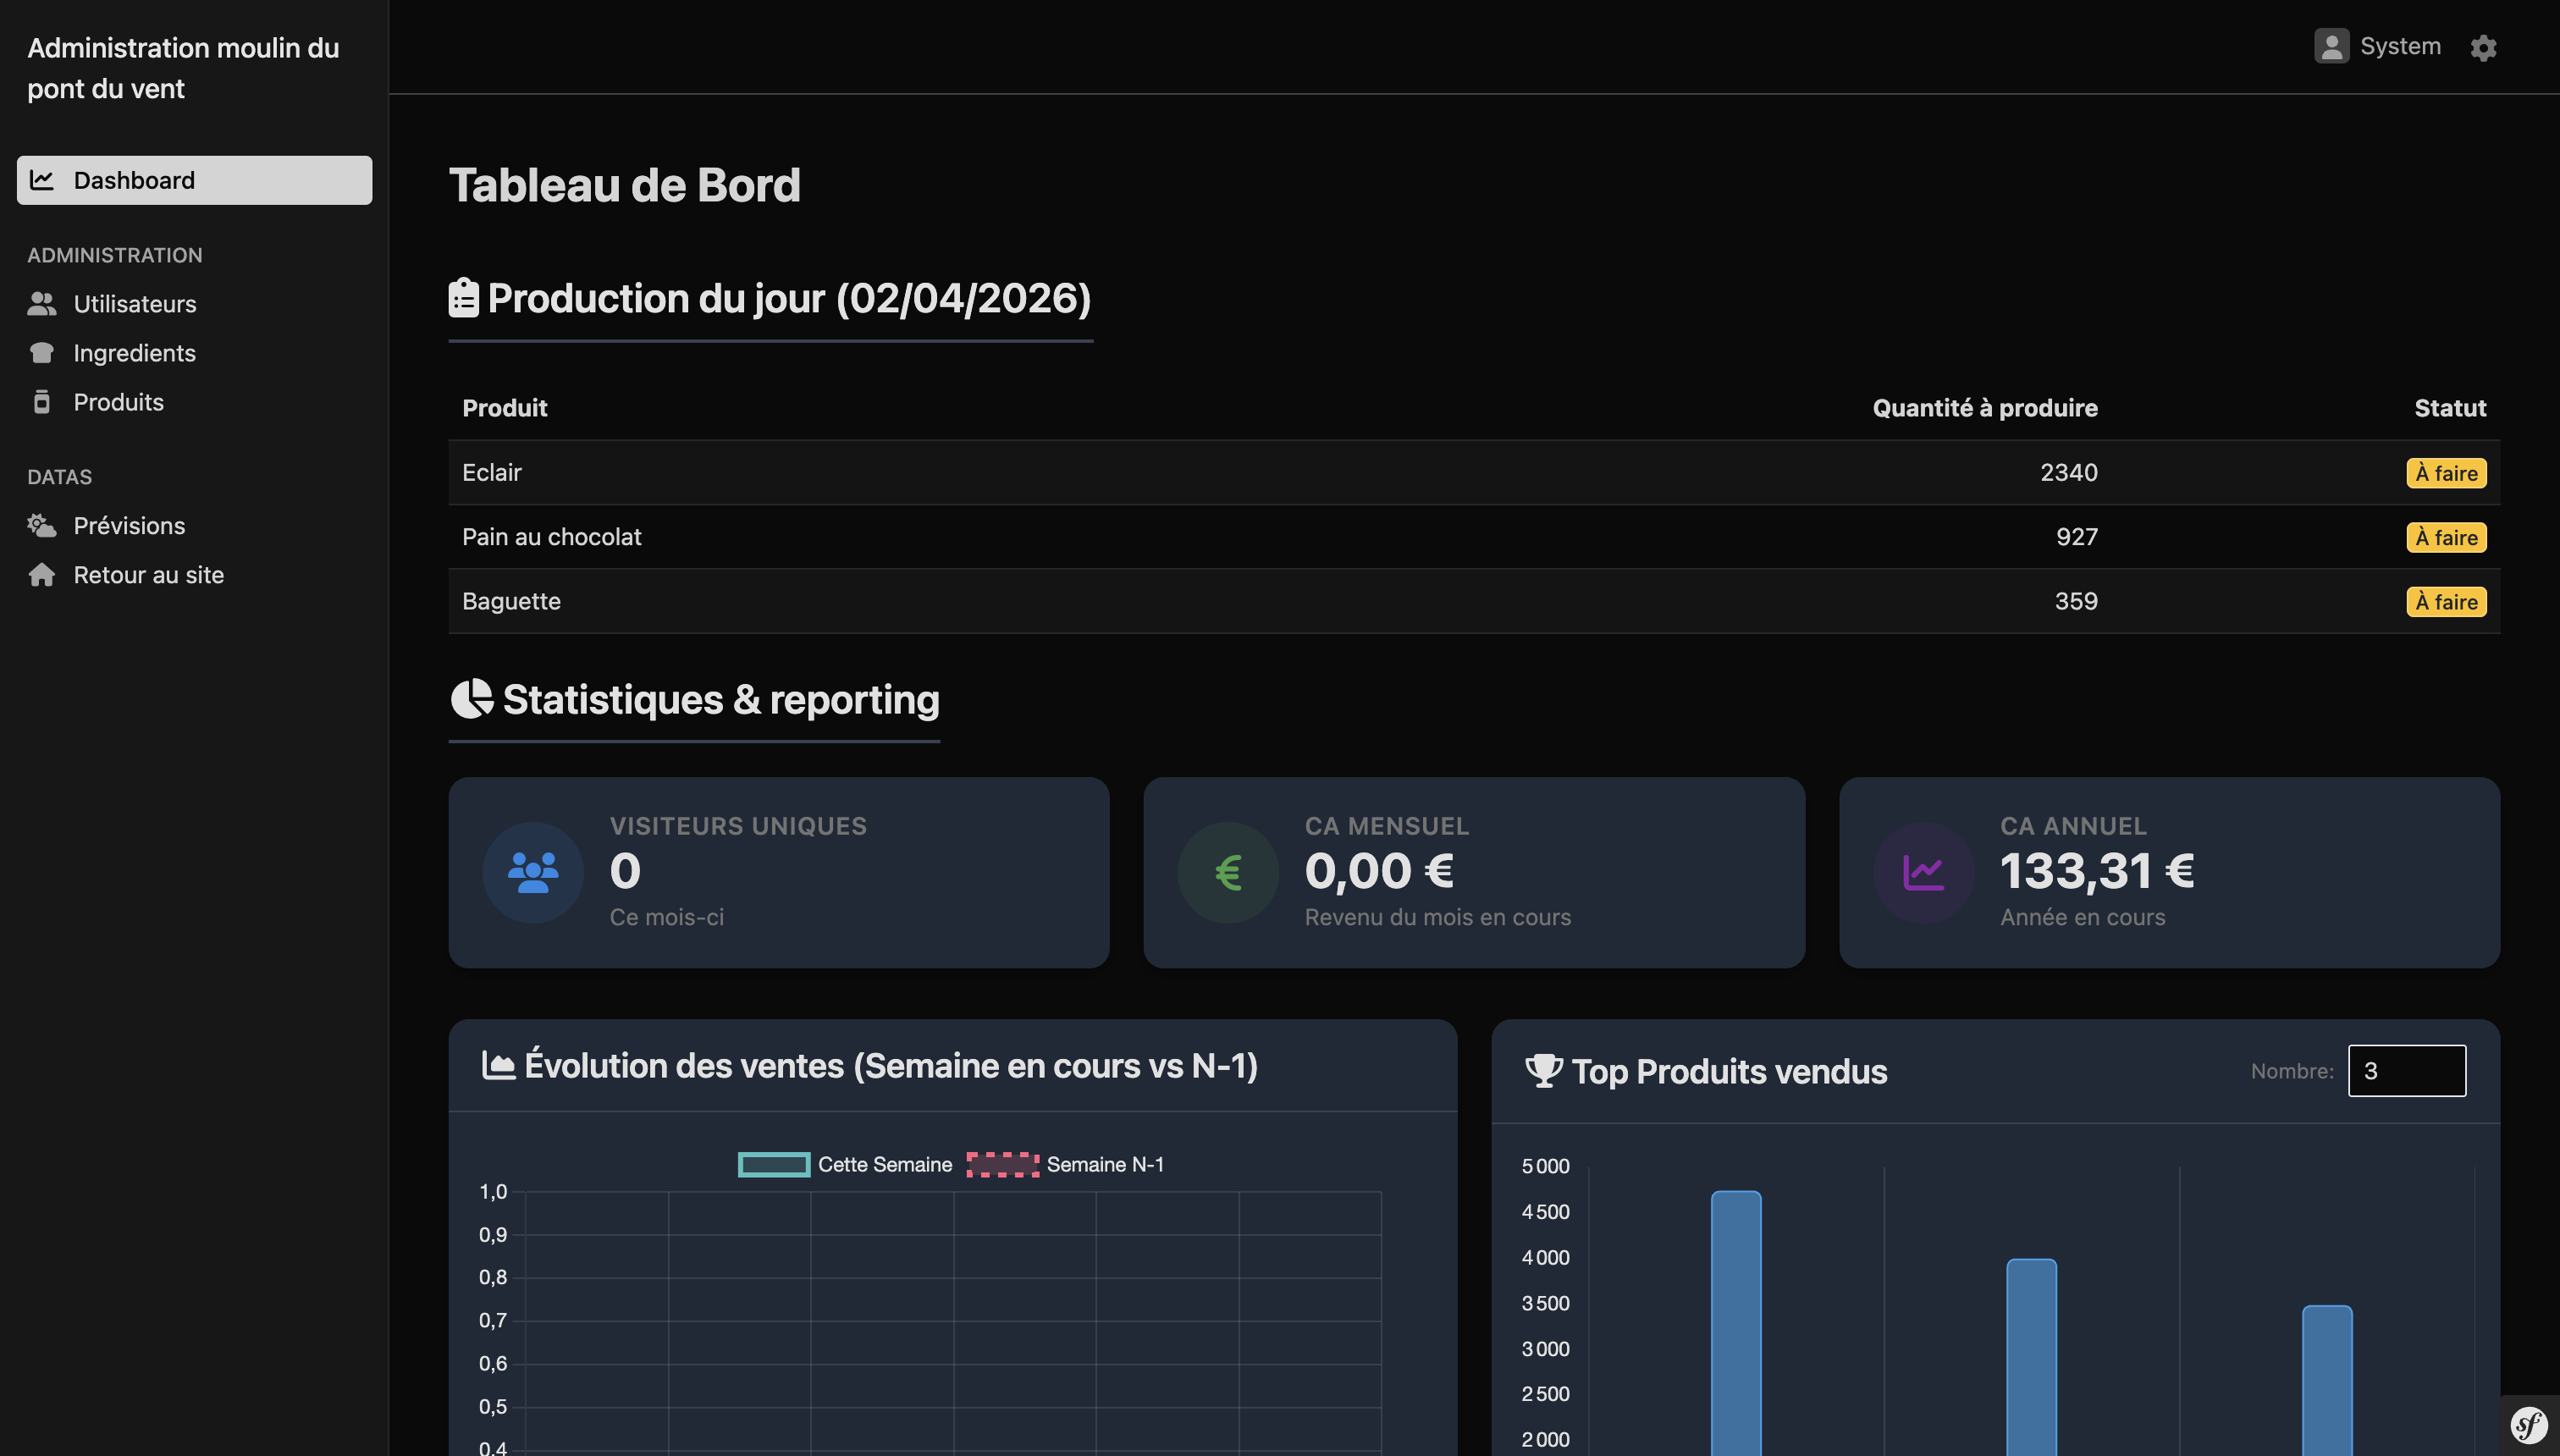Screen dimensions: 2560x1456
Task: Click the CA annuel chart line icon
Action: tap(1923, 872)
